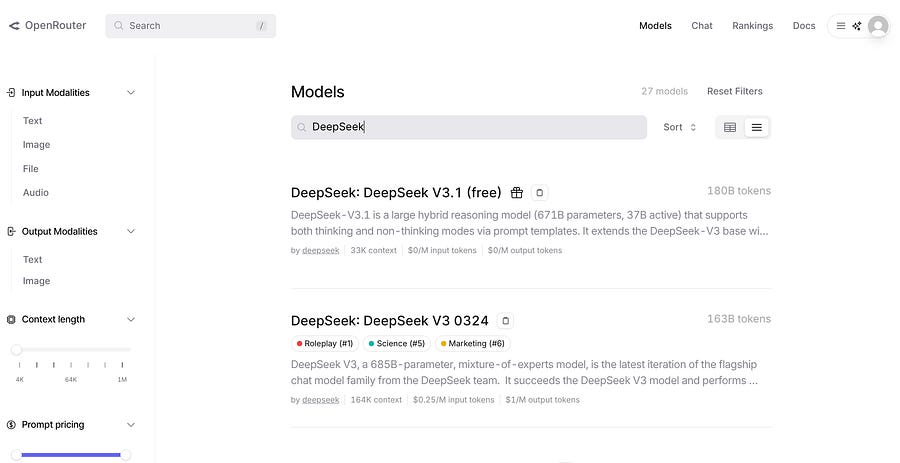
Task: Collapse the Context length section chevron
Action: [131, 320]
